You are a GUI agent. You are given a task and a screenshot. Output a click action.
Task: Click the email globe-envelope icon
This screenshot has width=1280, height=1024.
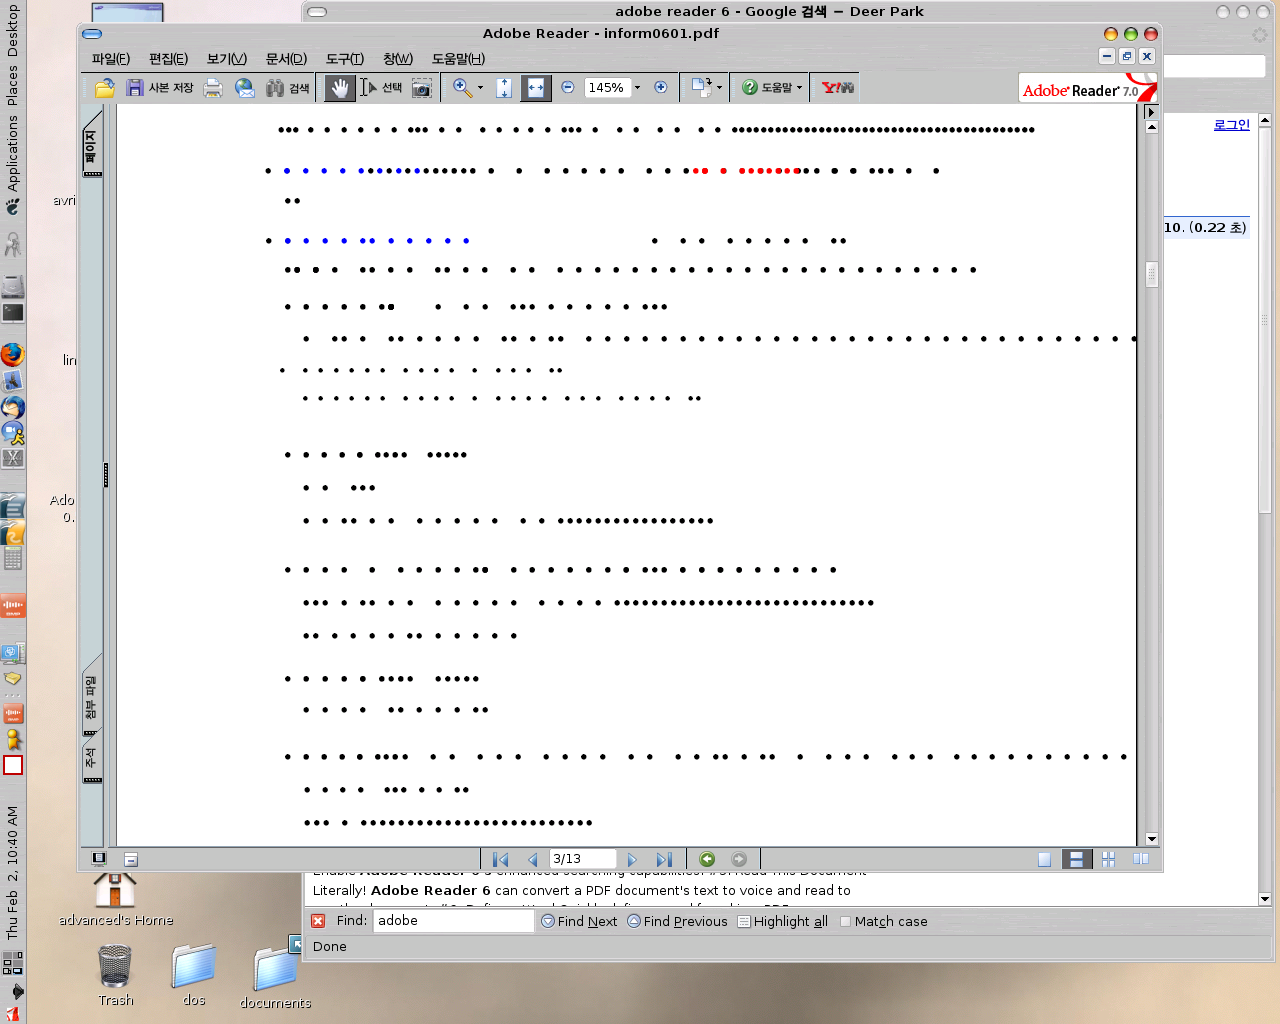[x=245, y=88]
